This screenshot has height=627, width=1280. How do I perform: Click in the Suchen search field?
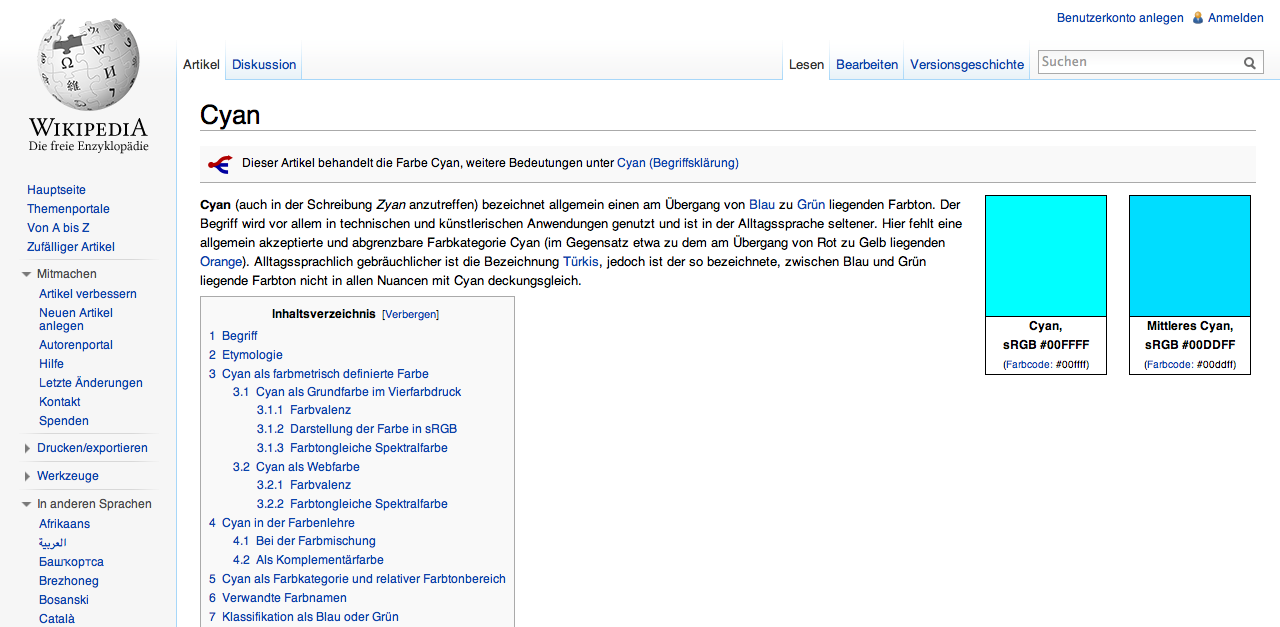[1139, 62]
